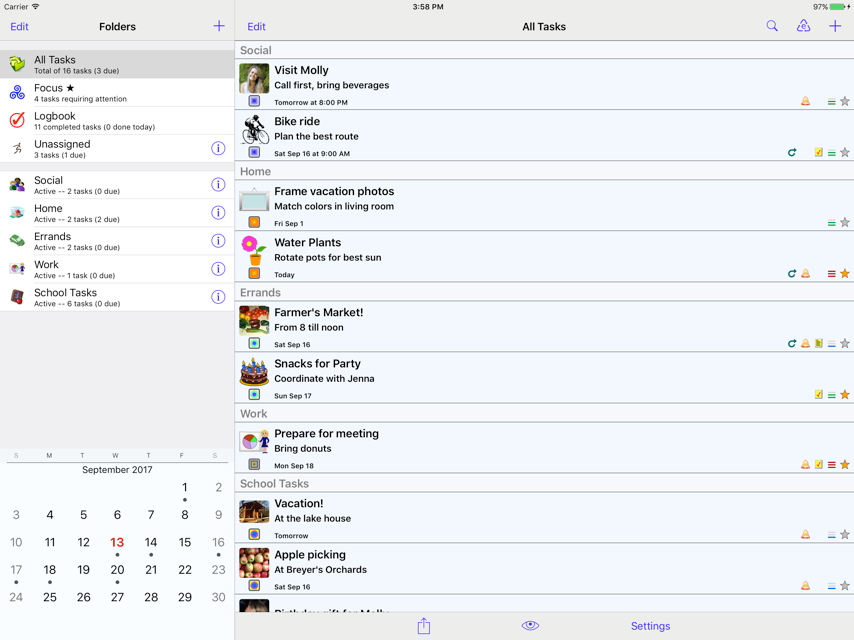Image resolution: width=854 pixels, height=640 pixels.
Task: Tap the alarm bell on Farmer's Market
Action: 806,344
